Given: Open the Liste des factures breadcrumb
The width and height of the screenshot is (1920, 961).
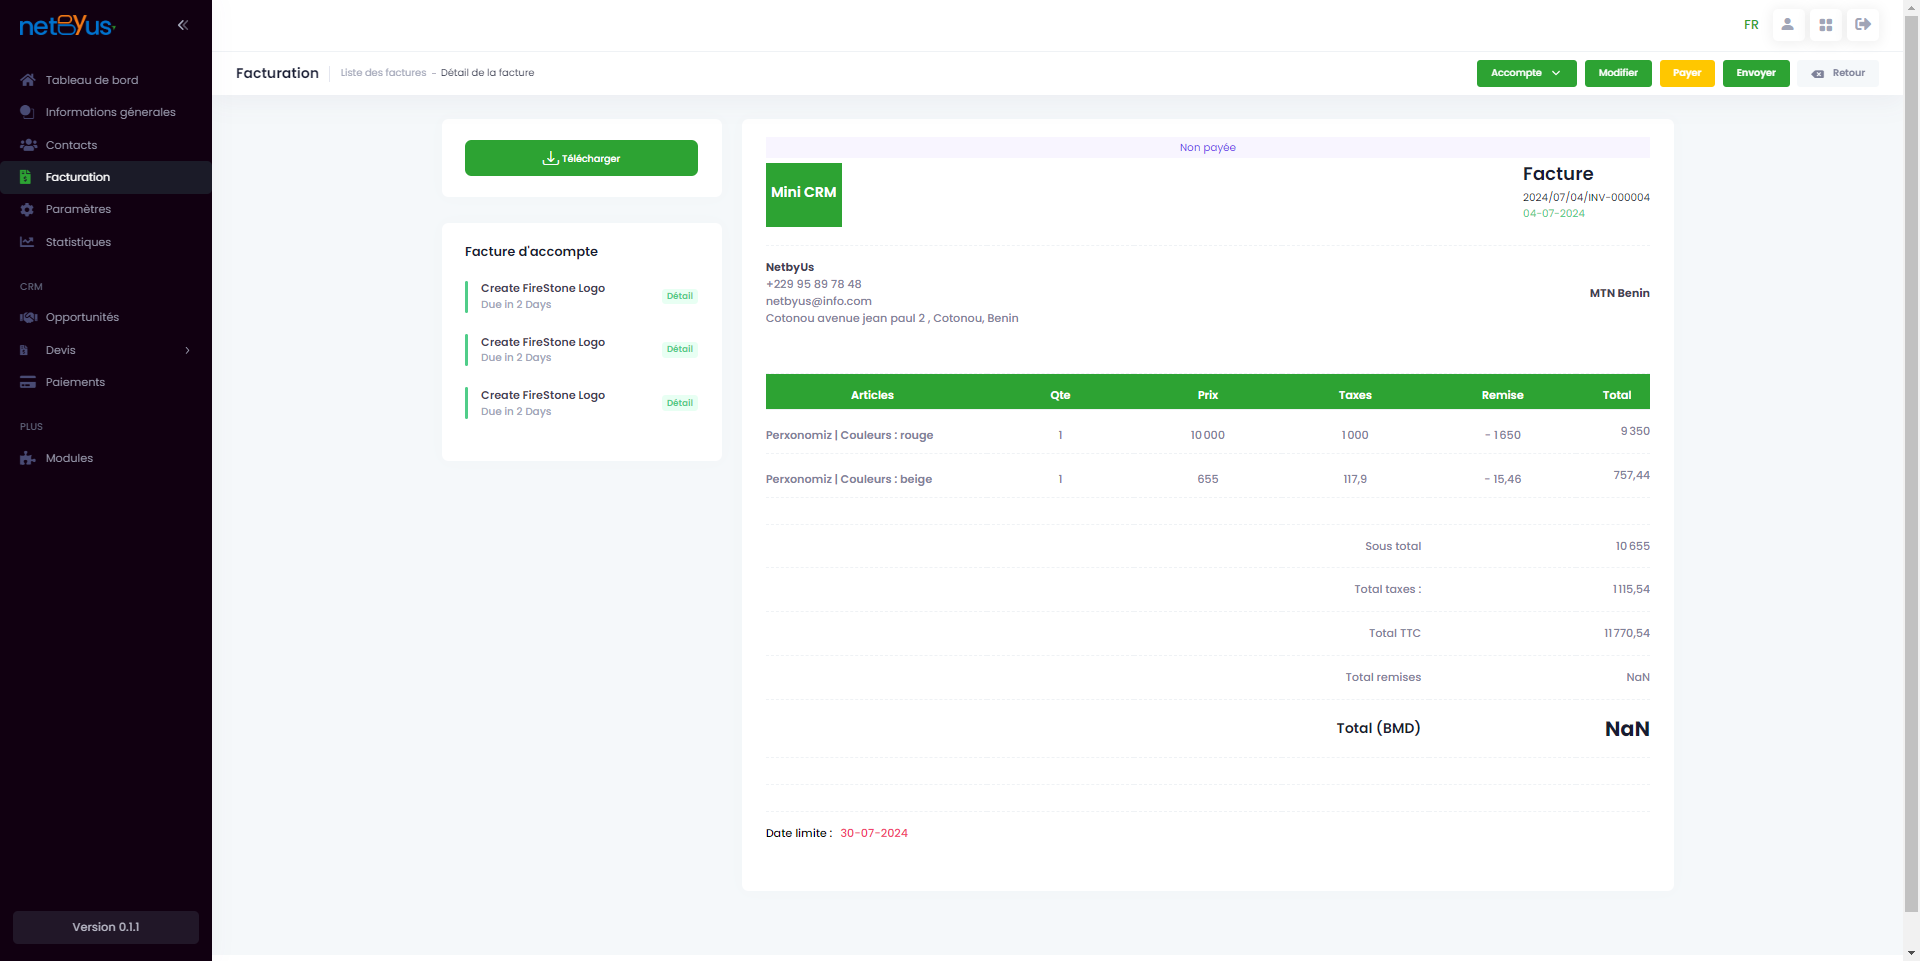Looking at the screenshot, I should click(x=383, y=73).
